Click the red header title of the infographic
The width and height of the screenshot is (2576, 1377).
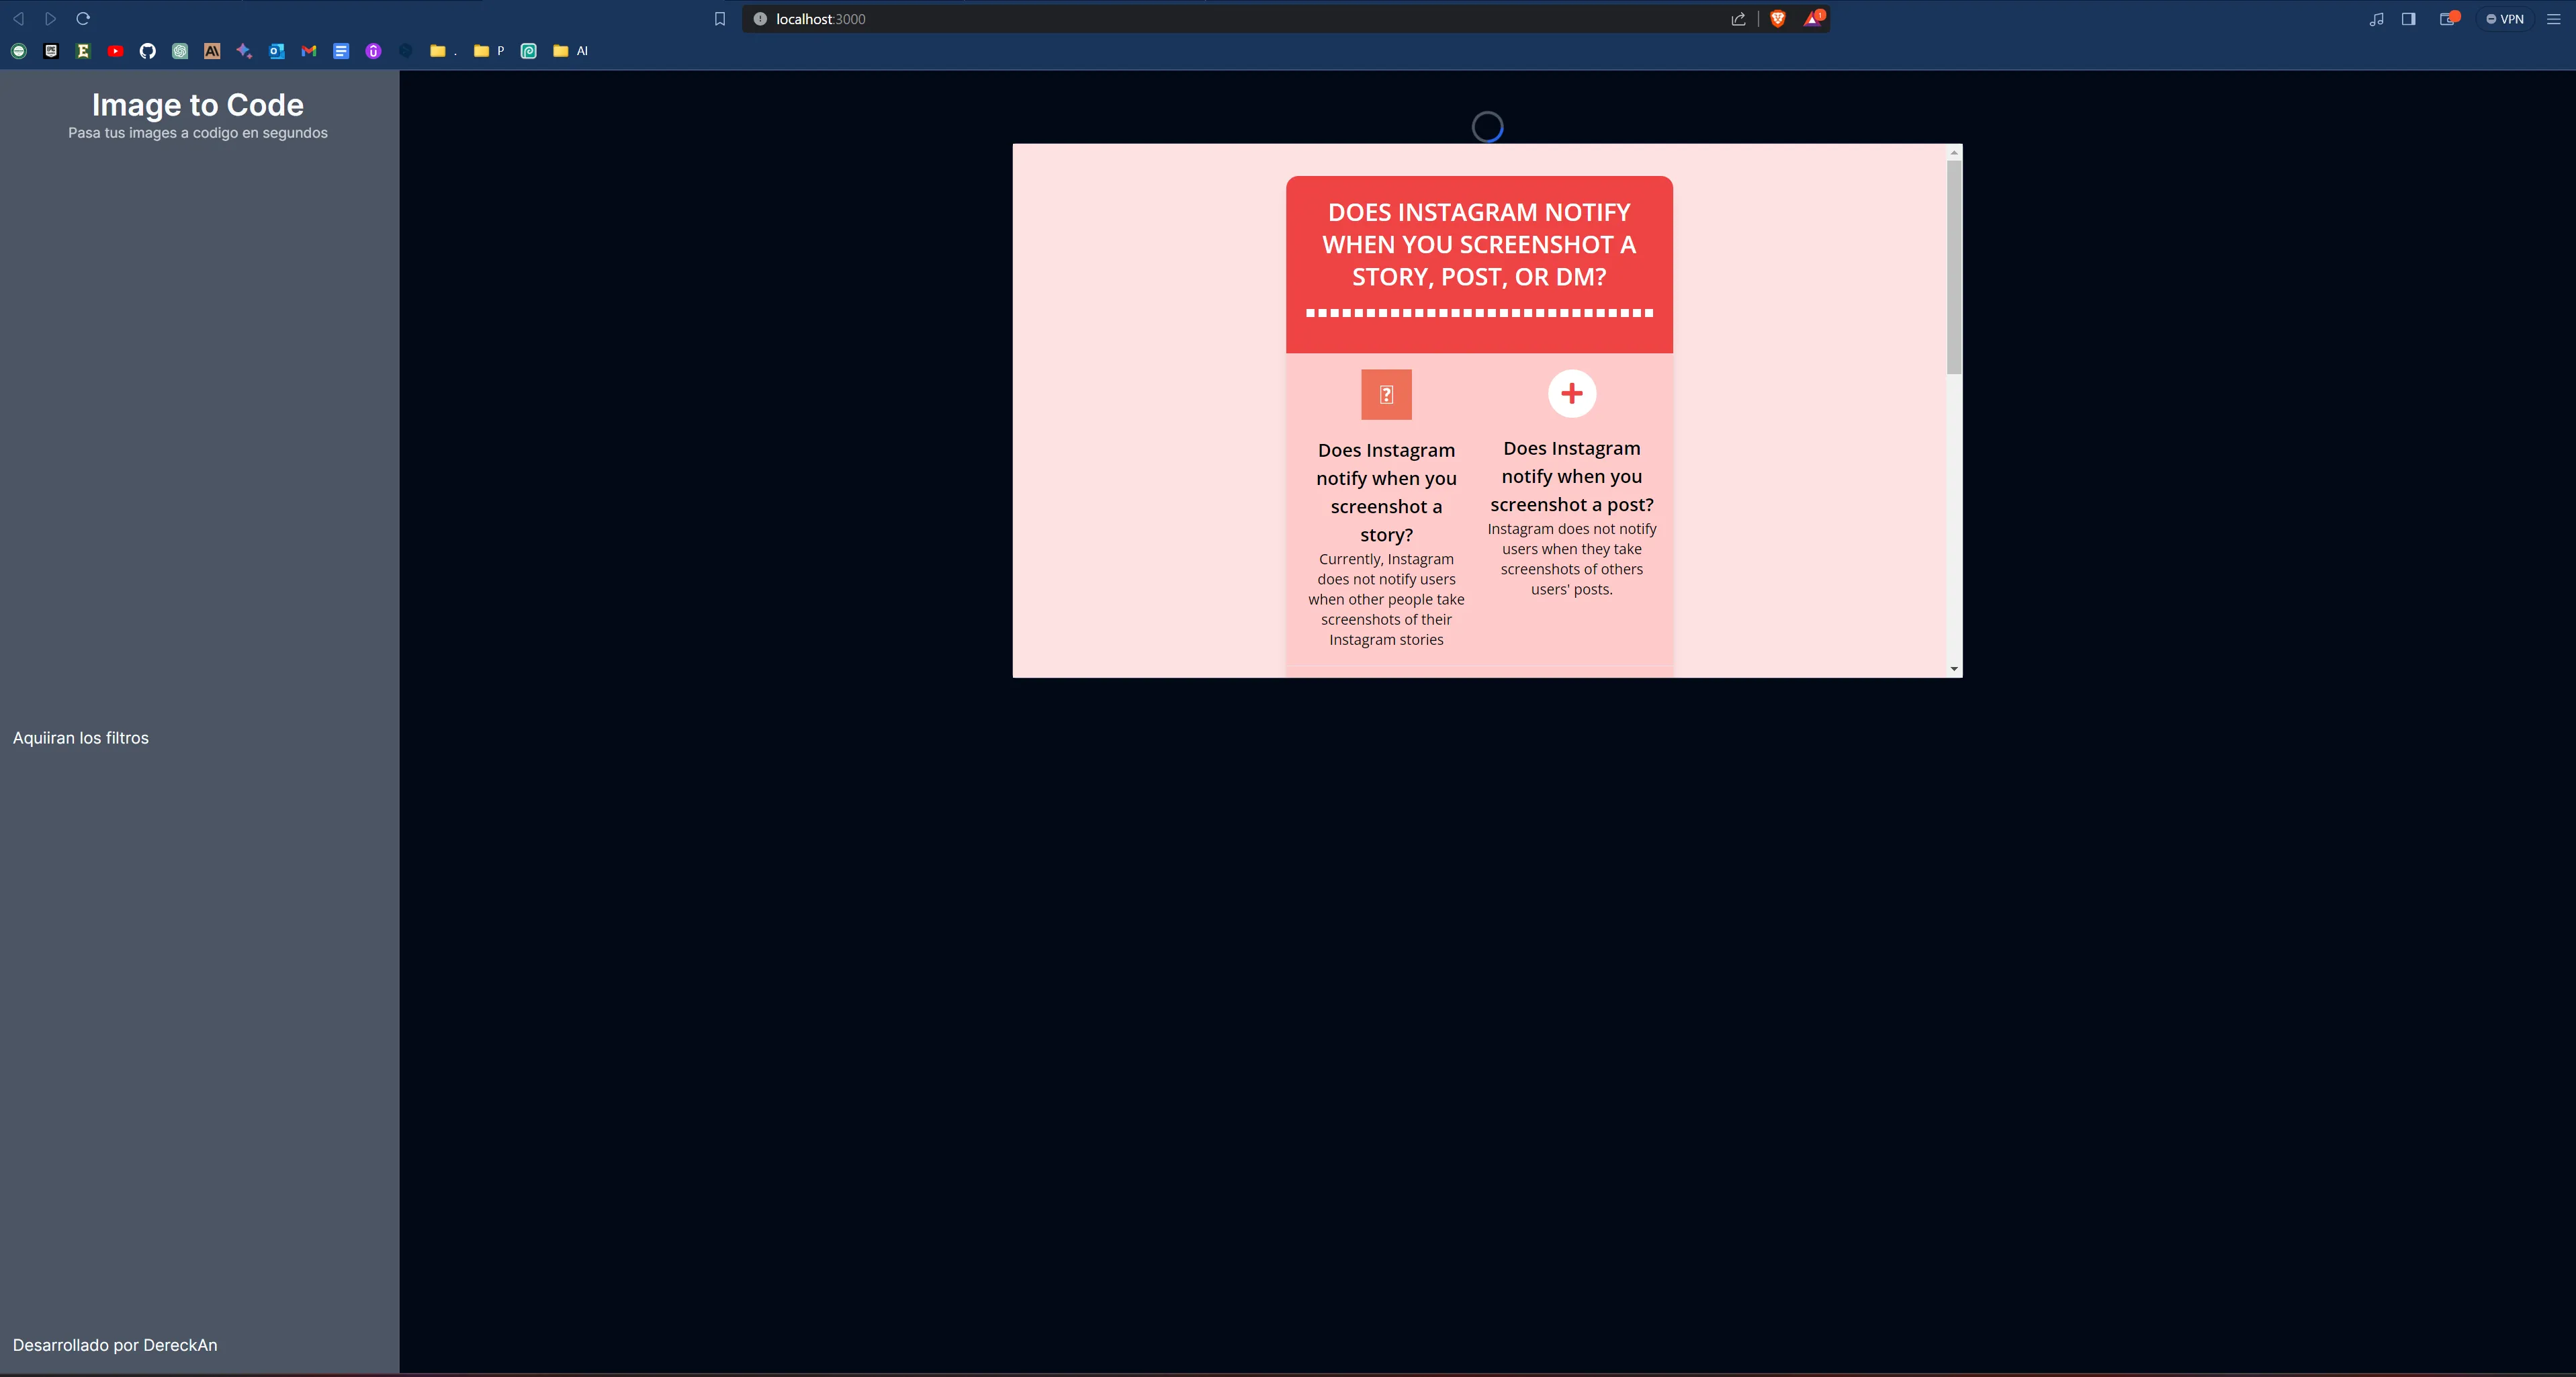tap(1479, 245)
